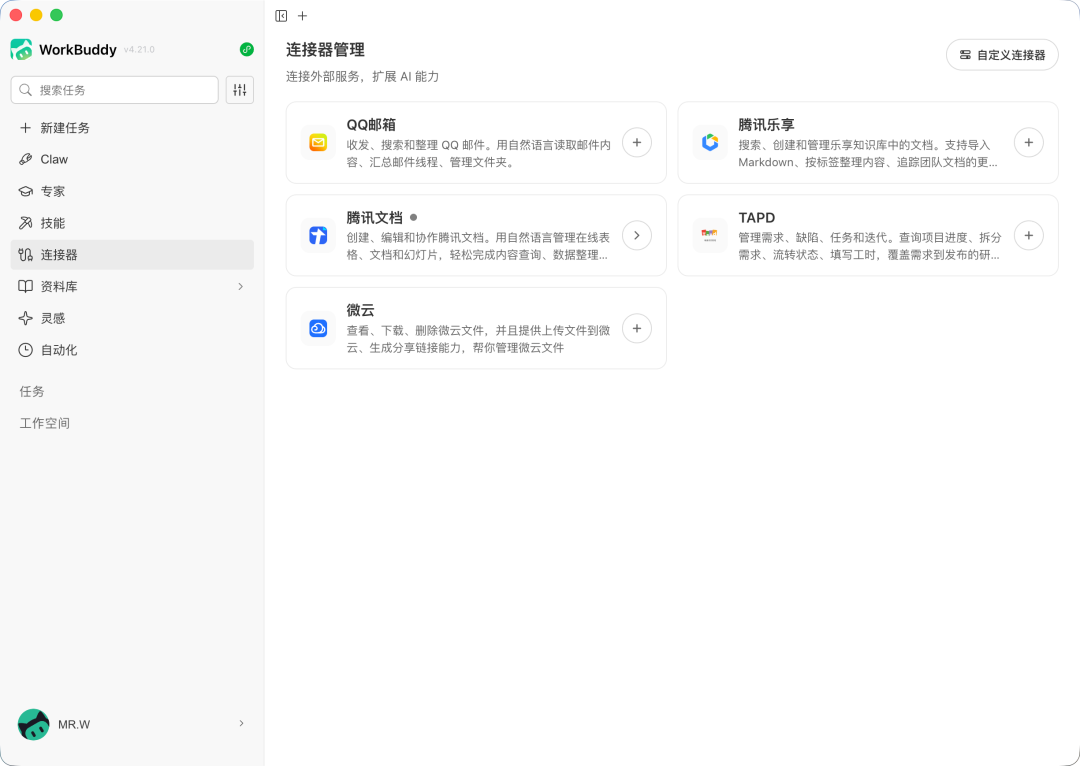Click the MR.W user avatar
Screen dimensions: 1080x766
click(33, 724)
